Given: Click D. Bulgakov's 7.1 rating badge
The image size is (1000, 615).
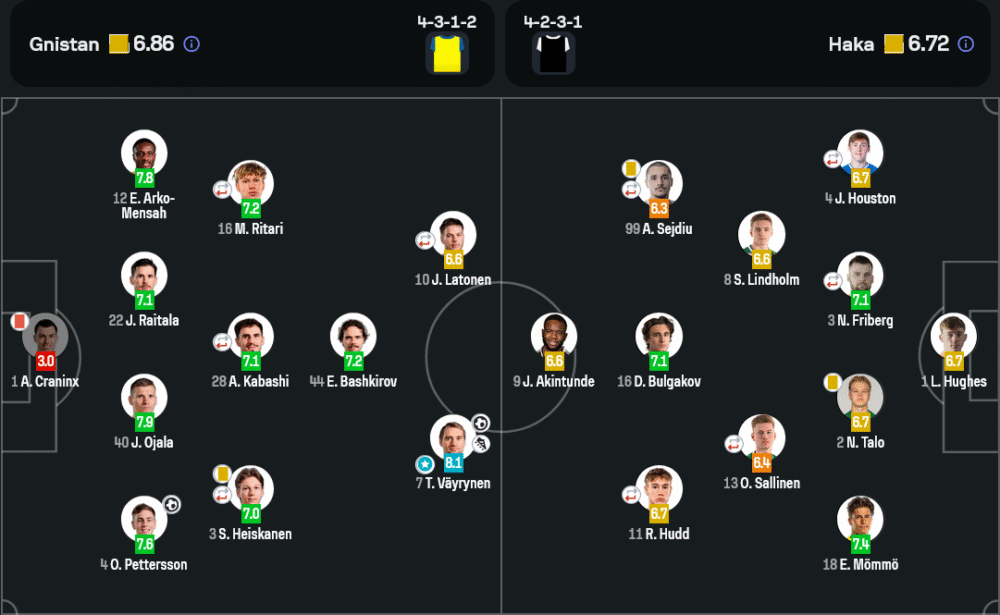Looking at the screenshot, I should point(659,361).
